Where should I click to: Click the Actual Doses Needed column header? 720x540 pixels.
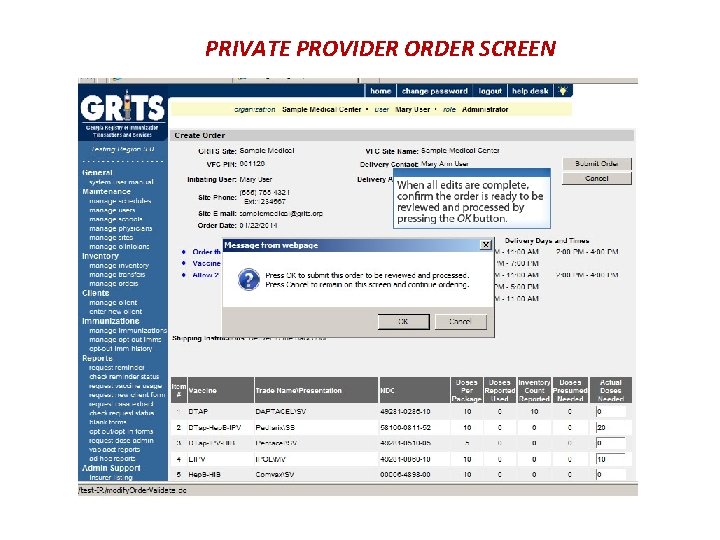611,390
